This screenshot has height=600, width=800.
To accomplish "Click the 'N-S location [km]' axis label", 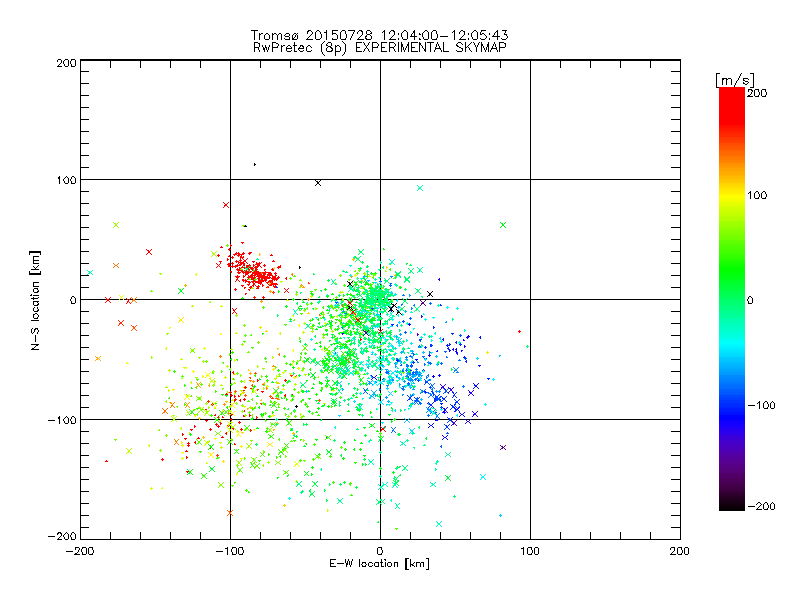I will [x=35, y=300].
